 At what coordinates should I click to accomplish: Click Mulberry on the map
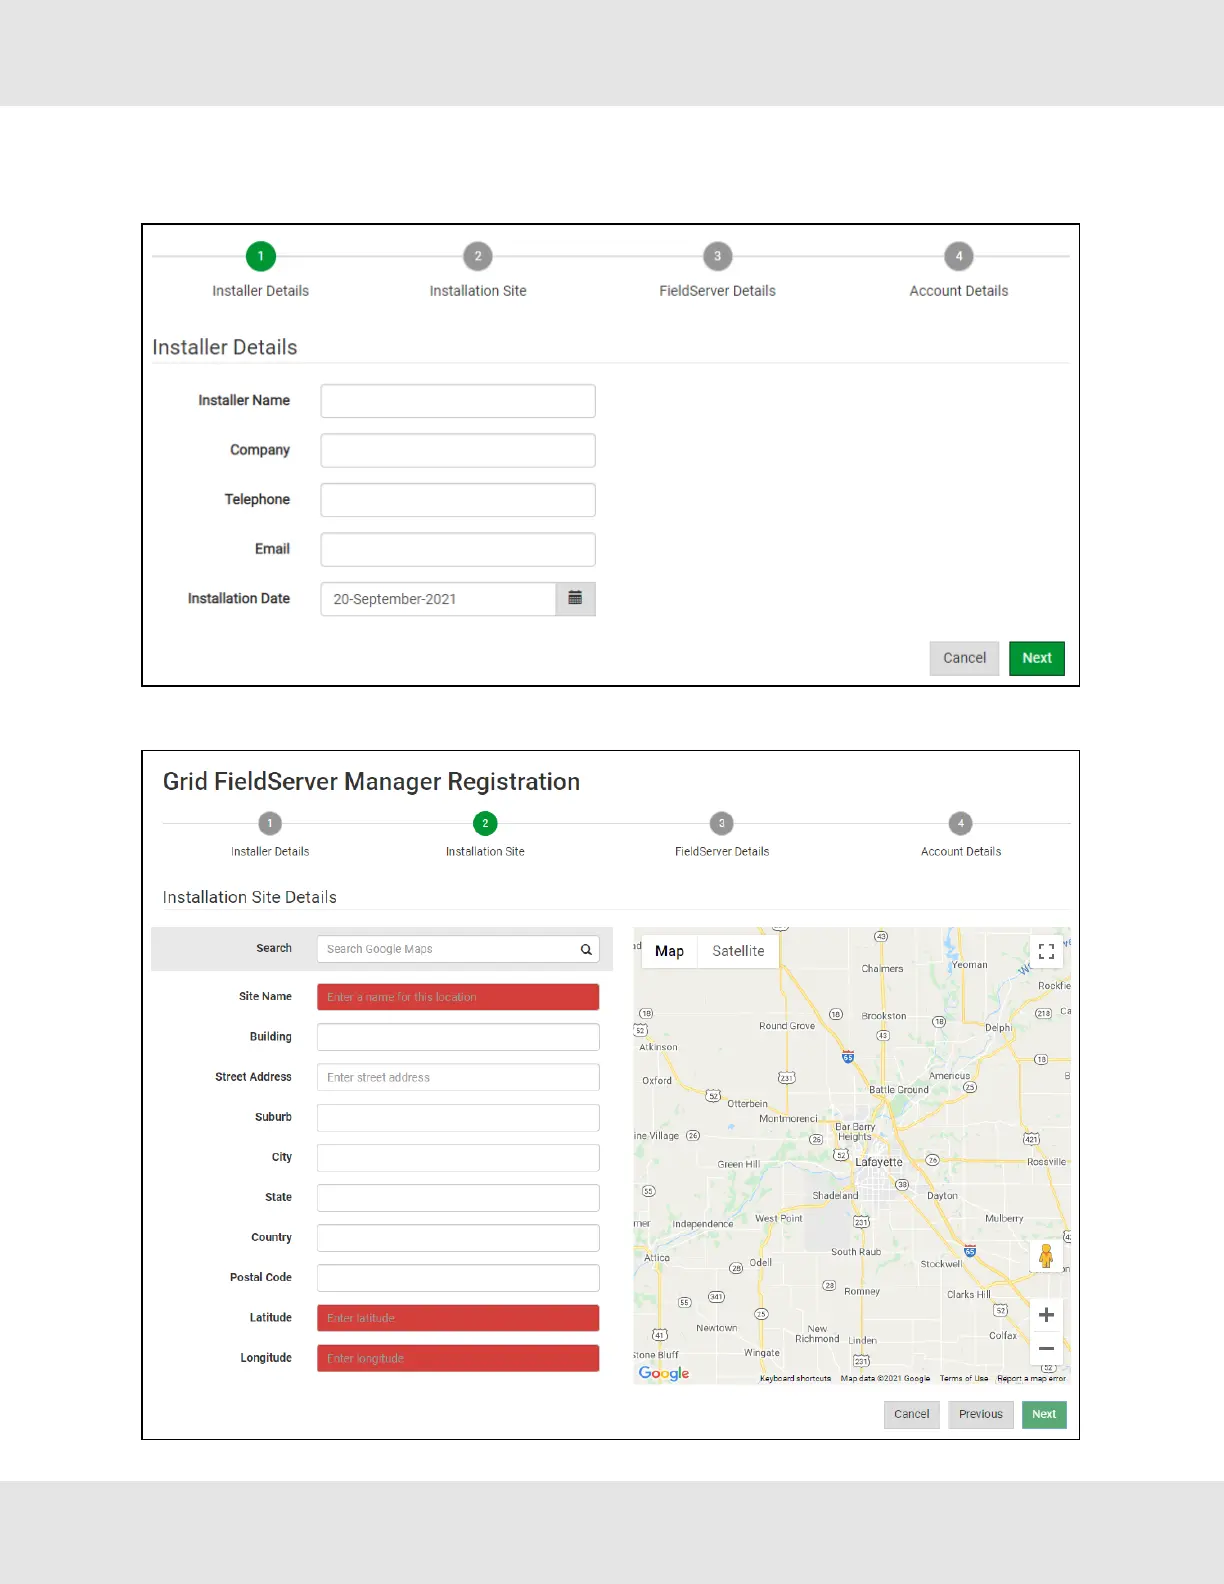1004,1218
